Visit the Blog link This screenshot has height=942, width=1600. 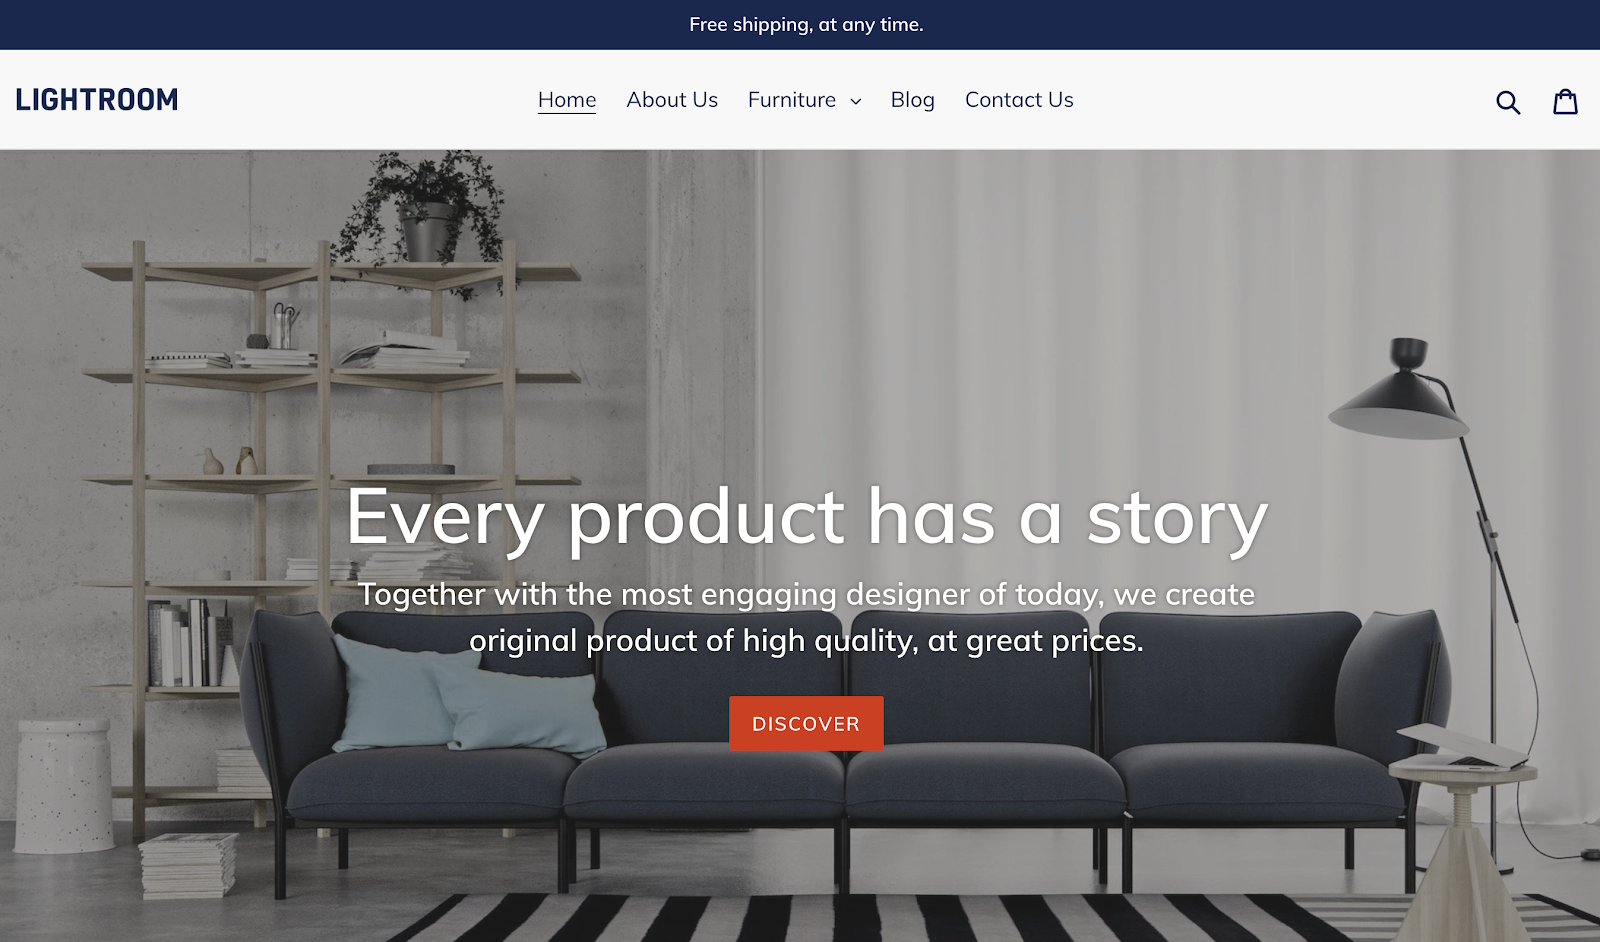[x=913, y=100]
